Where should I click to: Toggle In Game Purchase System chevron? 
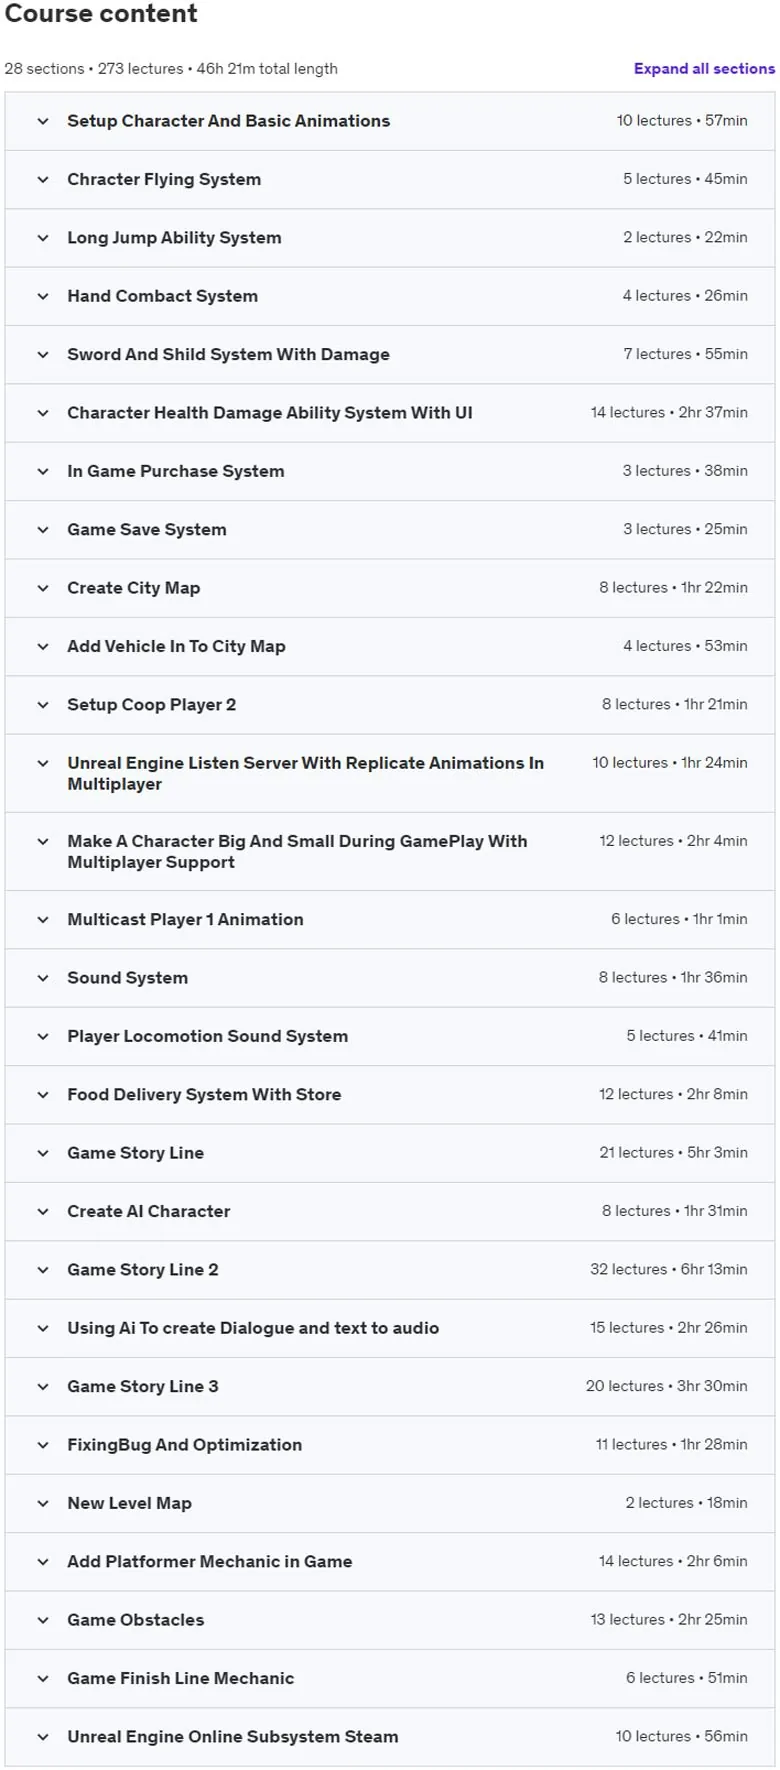pos(43,471)
